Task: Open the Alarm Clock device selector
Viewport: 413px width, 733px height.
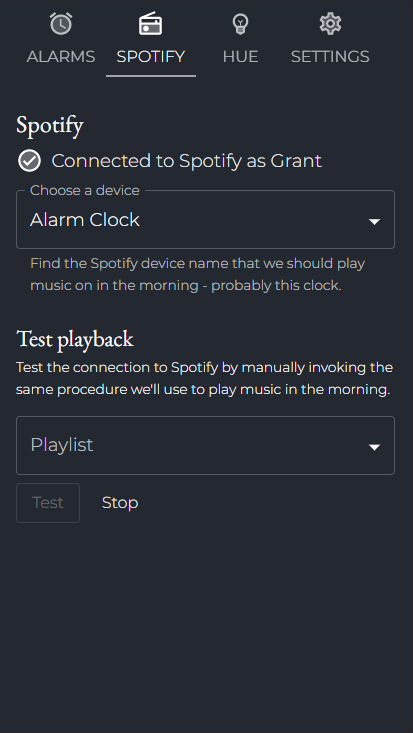Action: pos(205,219)
